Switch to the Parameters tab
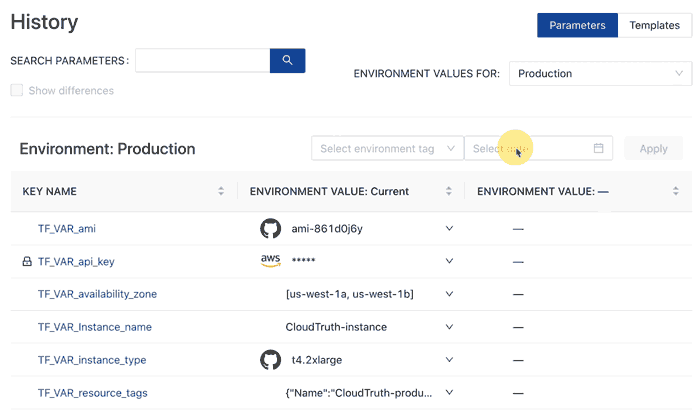Viewport: 700px width, 419px height. coord(577,25)
